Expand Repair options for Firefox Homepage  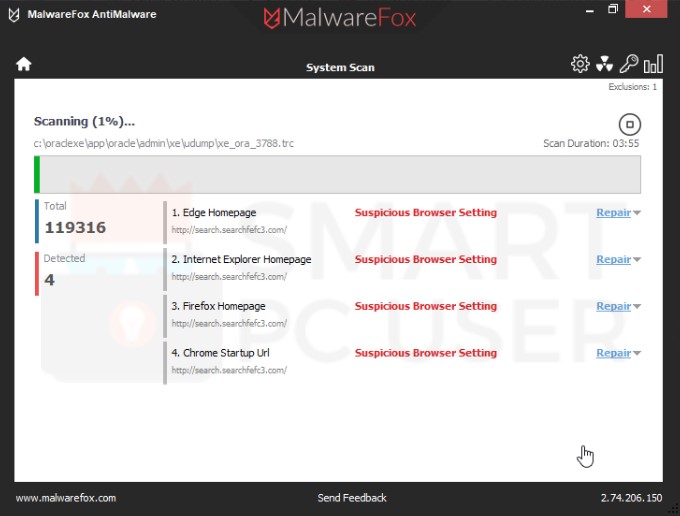[637, 307]
